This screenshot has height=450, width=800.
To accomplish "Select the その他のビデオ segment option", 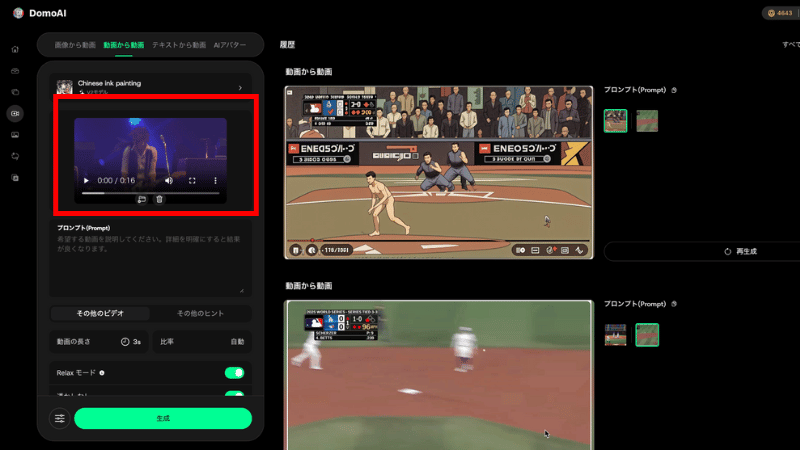I will click(x=101, y=313).
